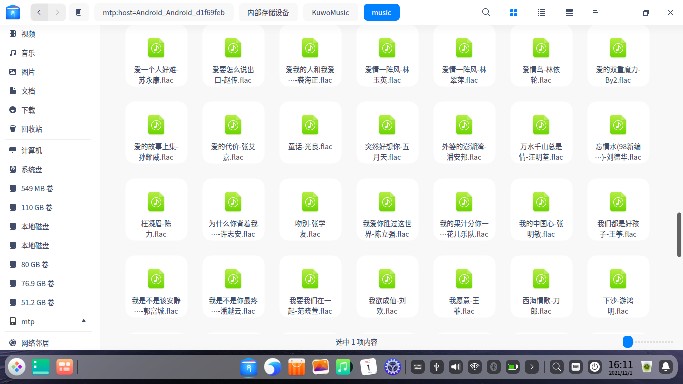683x384 pixels.
Task: Switch to detailed list view
Action: (x=569, y=13)
